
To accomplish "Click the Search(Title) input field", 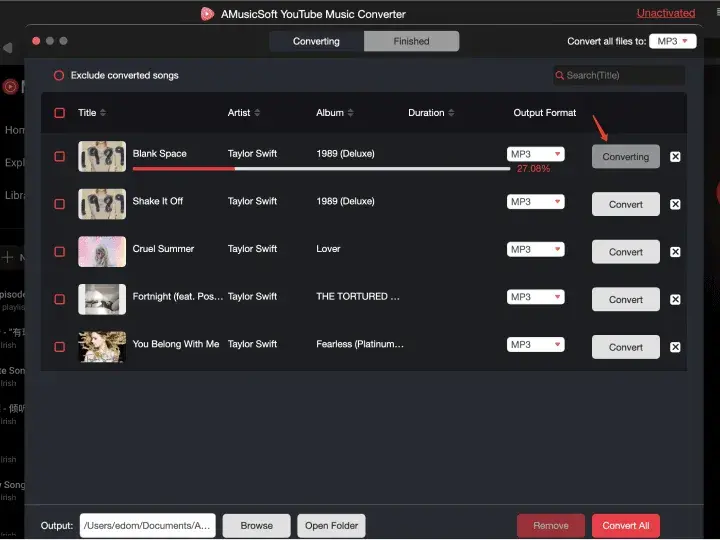I will click(x=619, y=75).
